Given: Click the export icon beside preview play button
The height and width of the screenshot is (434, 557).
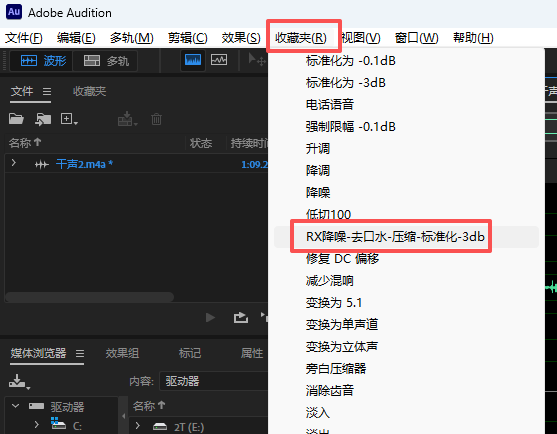Looking at the screenshot, I should click(241, 317).
